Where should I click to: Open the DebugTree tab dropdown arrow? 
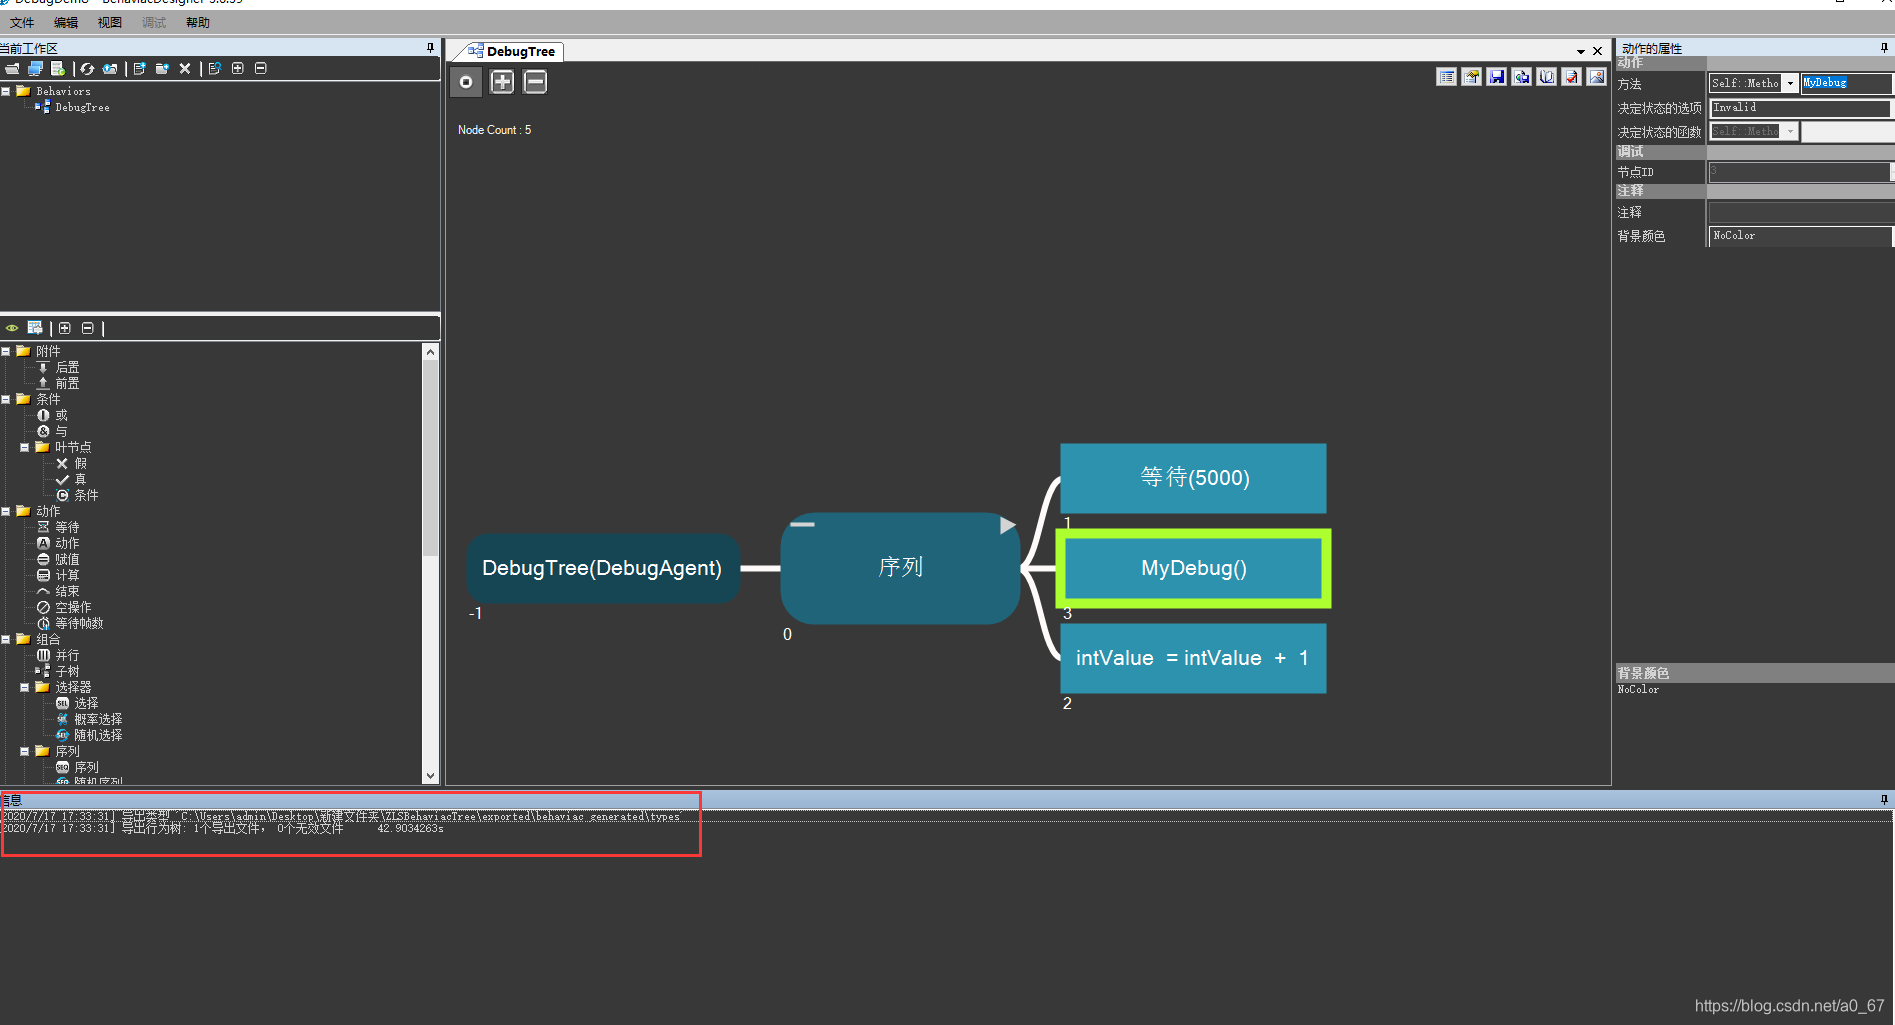point(1580,50)
